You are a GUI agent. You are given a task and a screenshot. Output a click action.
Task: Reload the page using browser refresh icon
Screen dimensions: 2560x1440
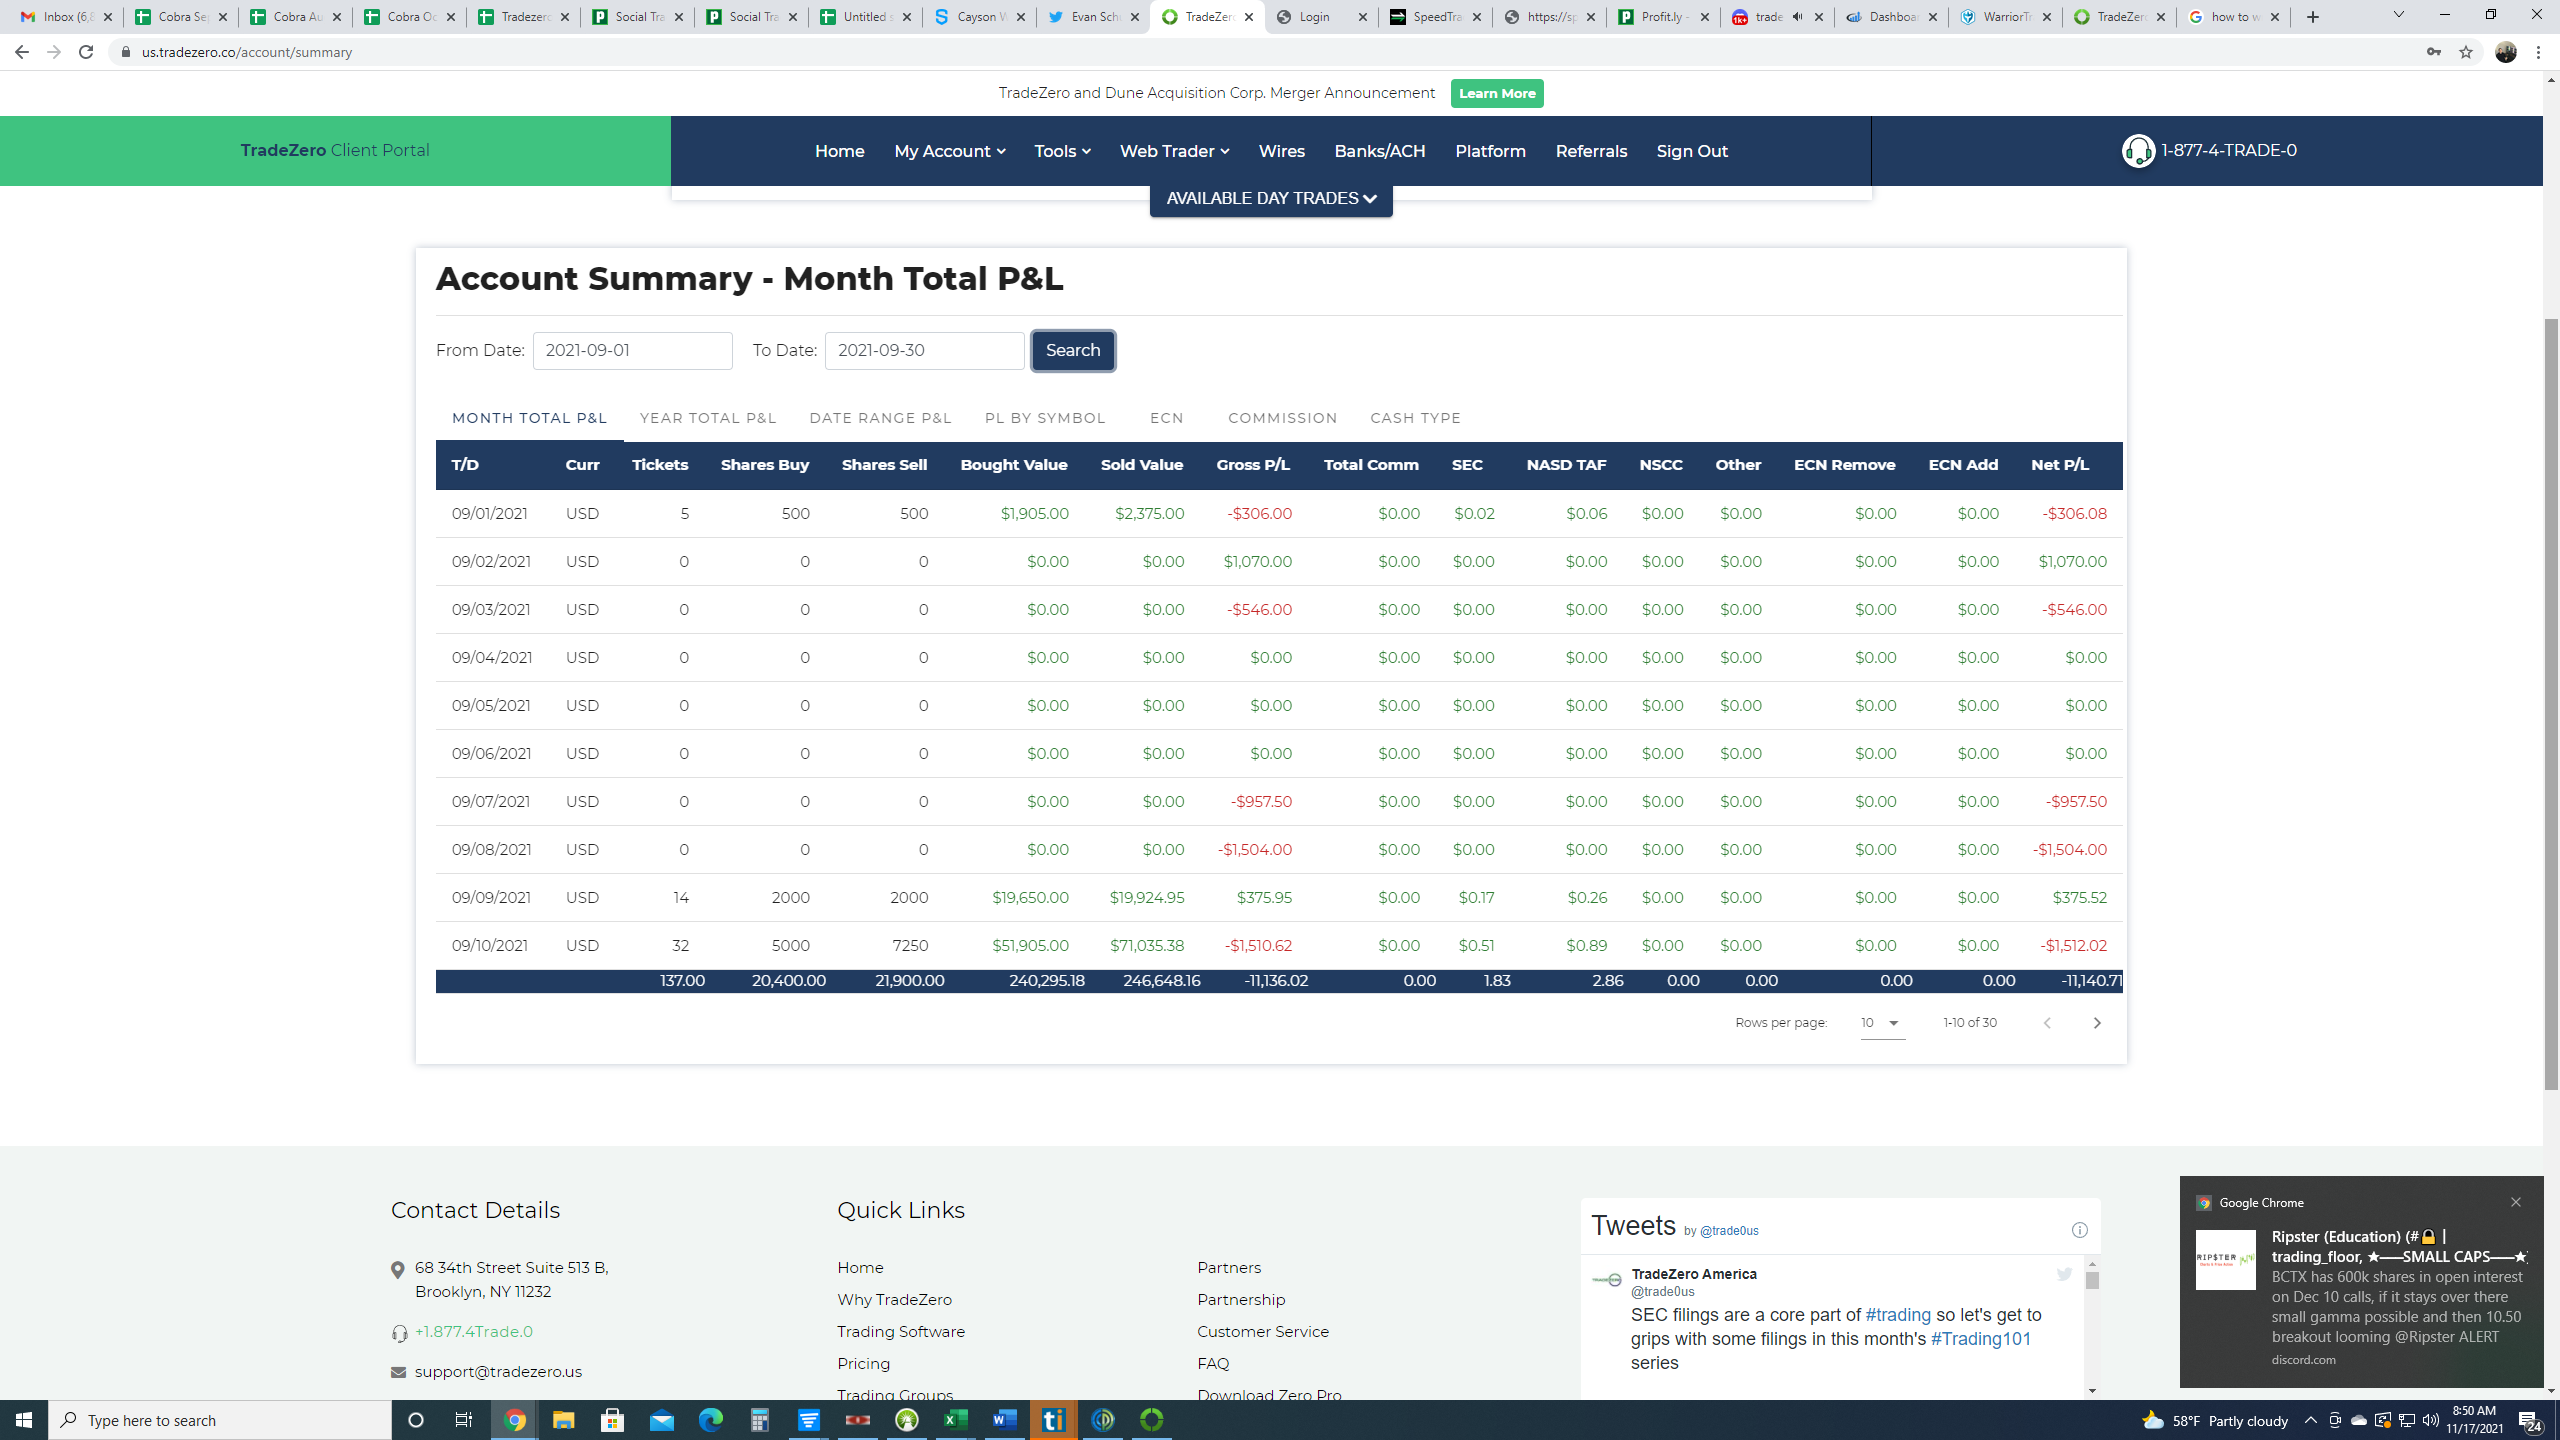click(x=86, y=52)
